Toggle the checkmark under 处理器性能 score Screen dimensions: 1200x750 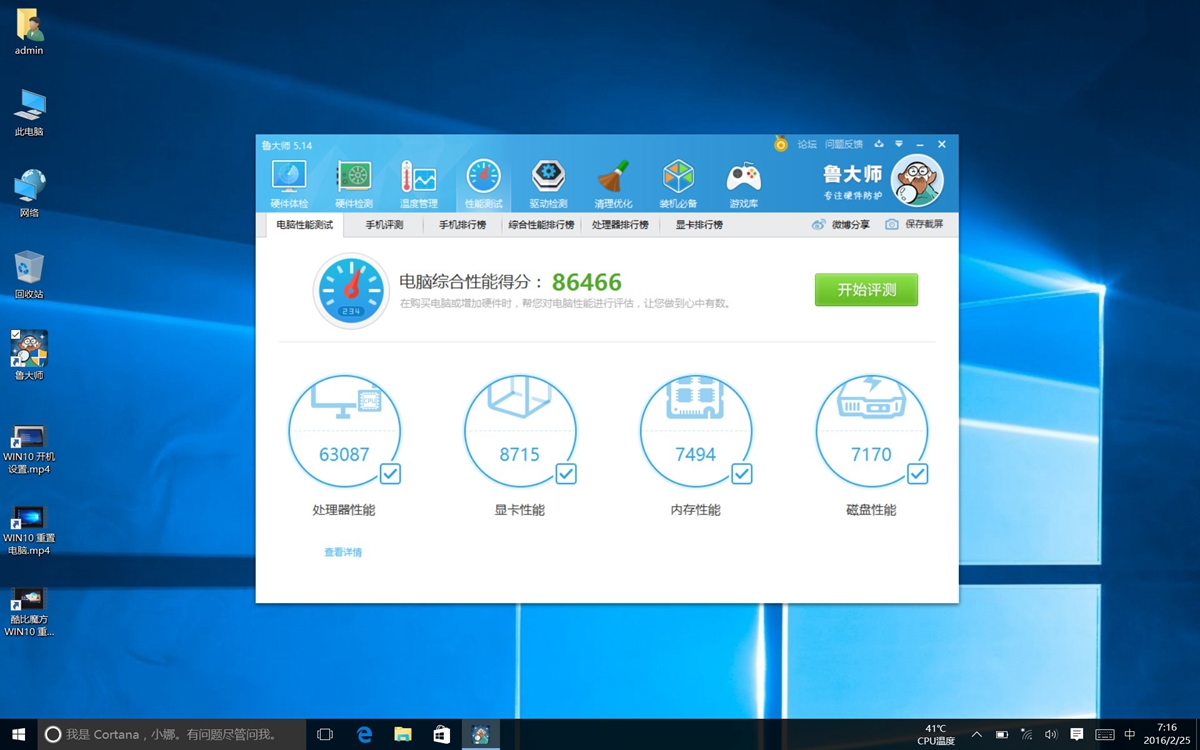[x=390, y=474]
